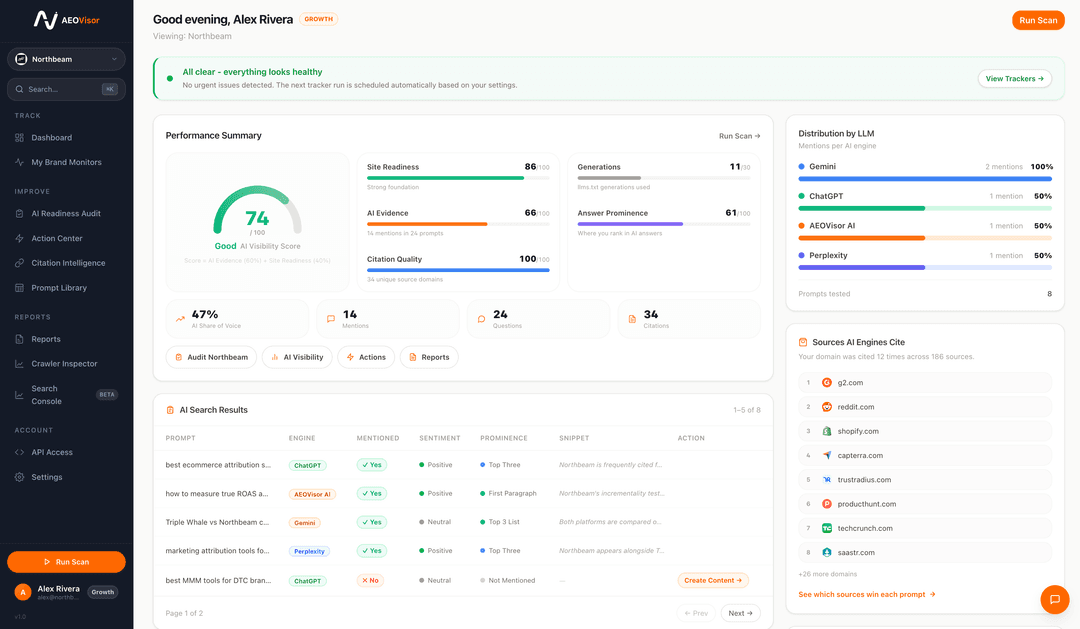Screen dimensions: 1080x629
Task: Click the Settings gear icon
Action: [19, 477]
